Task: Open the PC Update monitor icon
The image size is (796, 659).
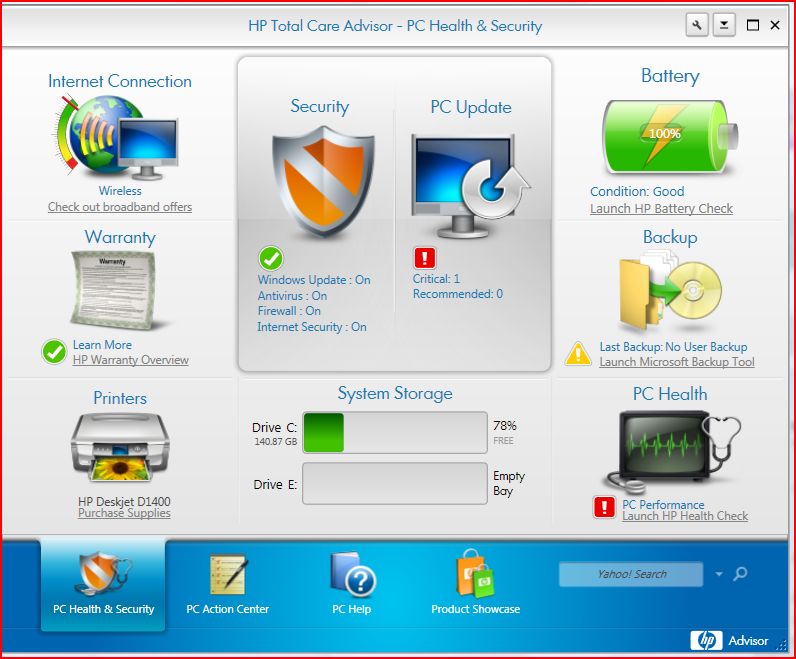Action: click(x=470, y=185)
